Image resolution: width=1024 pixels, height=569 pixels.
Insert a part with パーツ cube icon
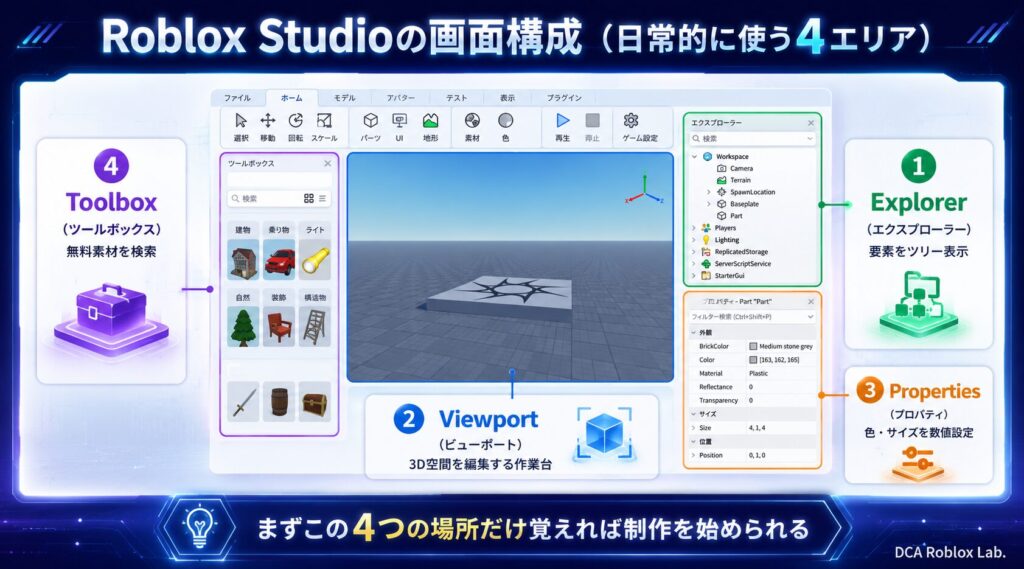pos(371,121)
